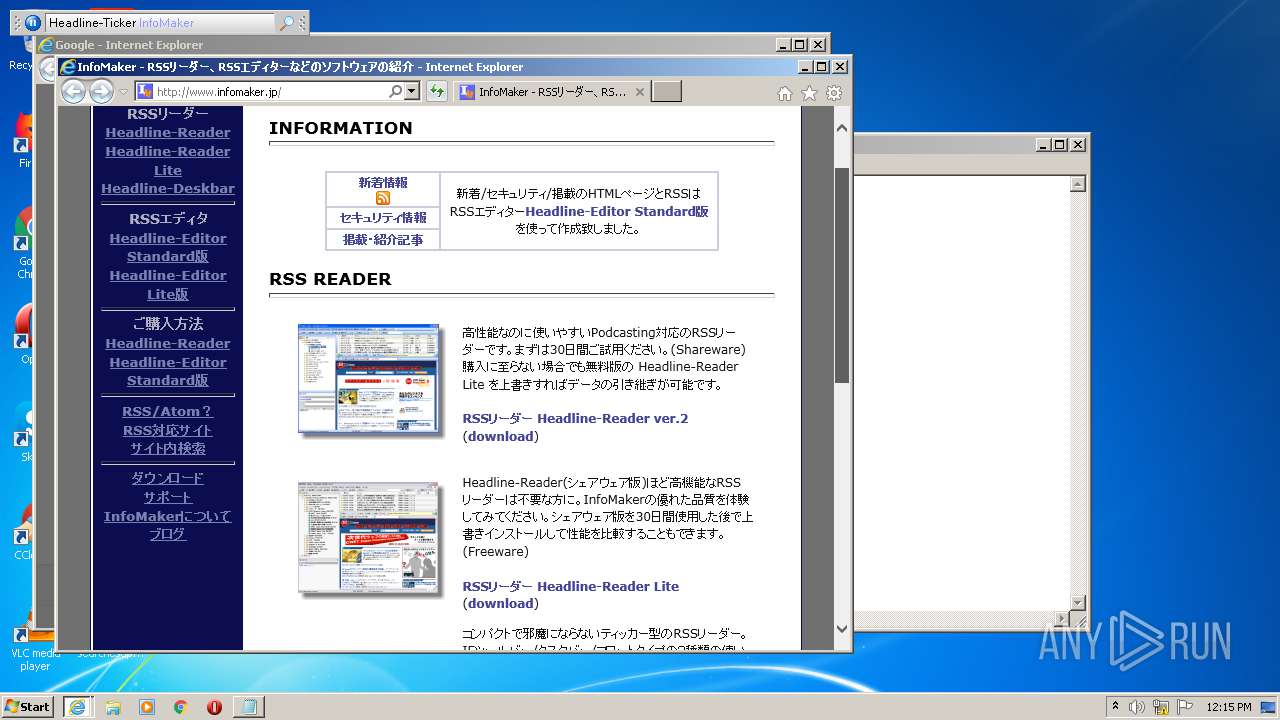The height and width of the screenshot is (720, 1280).
Task: Maximize the InfoMaker Internet Explorer window
Action: coord(821,67)
